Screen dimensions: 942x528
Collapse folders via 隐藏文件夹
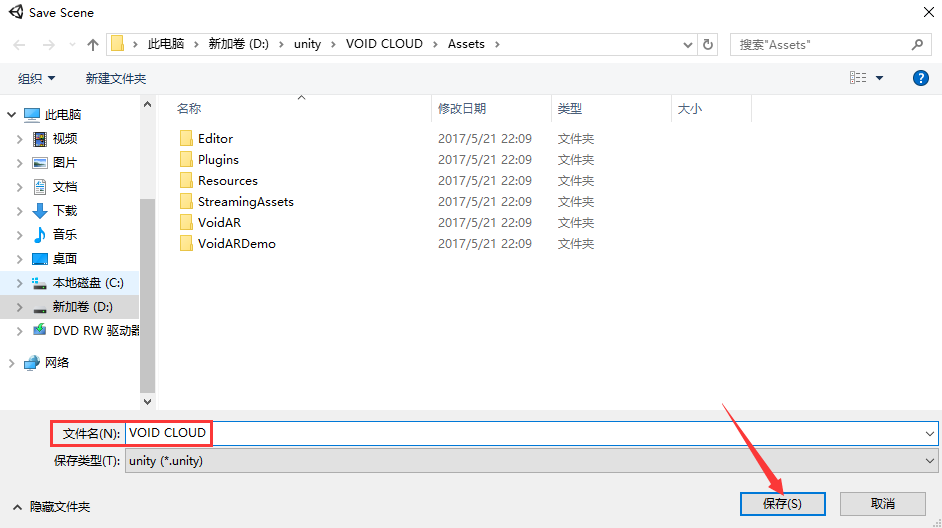tap(52, 507)
